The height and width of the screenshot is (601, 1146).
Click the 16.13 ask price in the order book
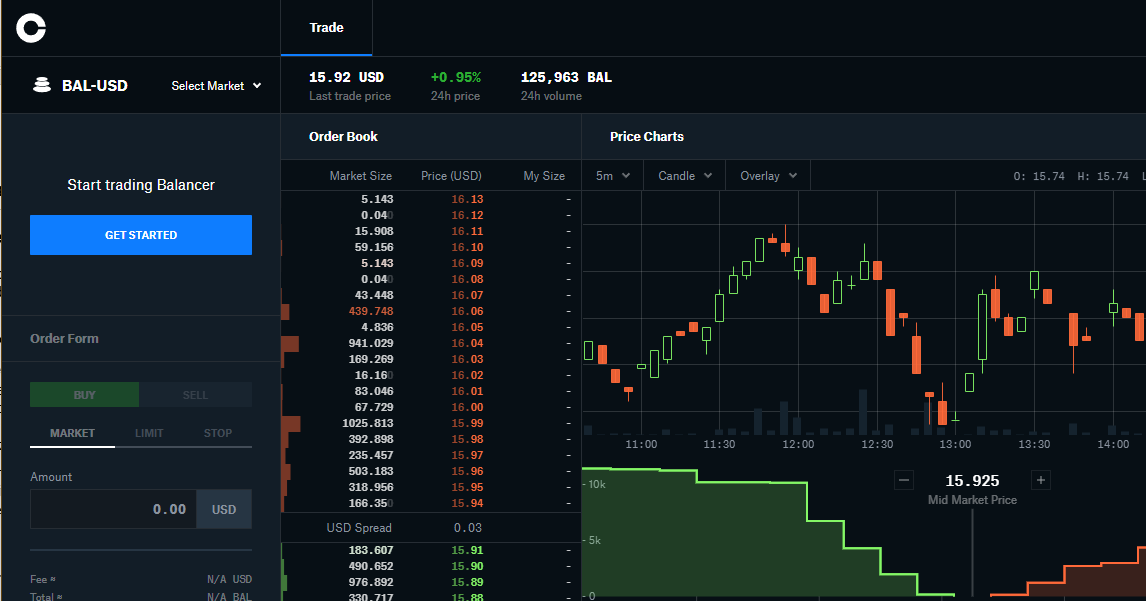click(466, 199)
